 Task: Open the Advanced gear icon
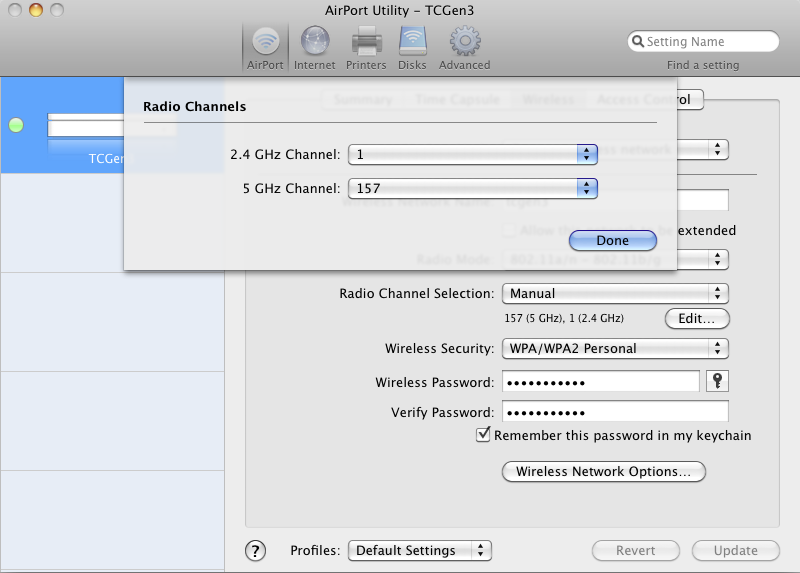(464, 48)
